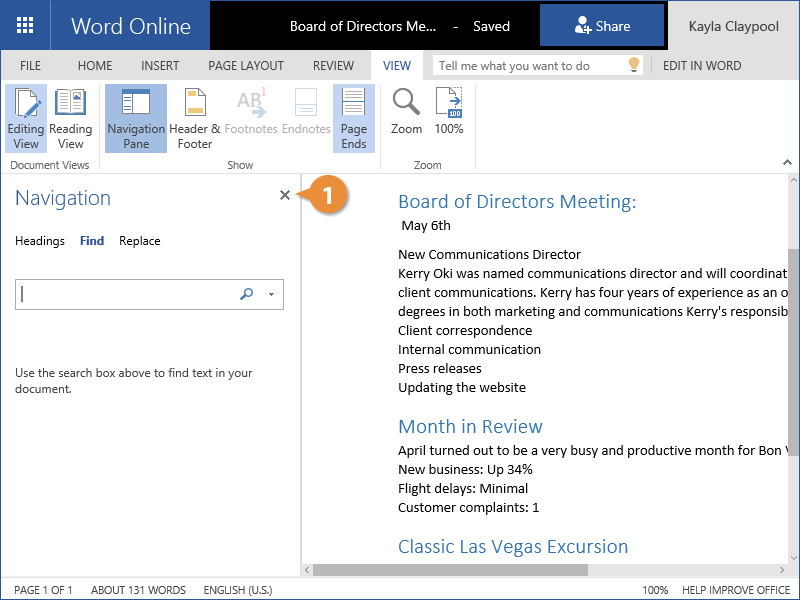Viewport: 800px width, 600px height.
Task: Click the search magnifier in Navigation box
Action: [x=247, y=294]
